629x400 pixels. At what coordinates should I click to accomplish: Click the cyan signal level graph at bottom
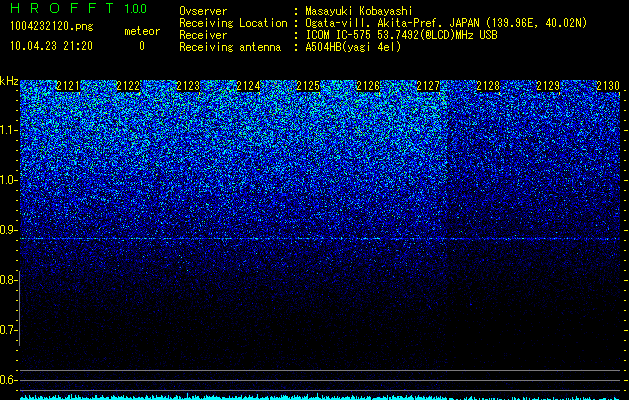pyautogui.click(x=320, y=397)
